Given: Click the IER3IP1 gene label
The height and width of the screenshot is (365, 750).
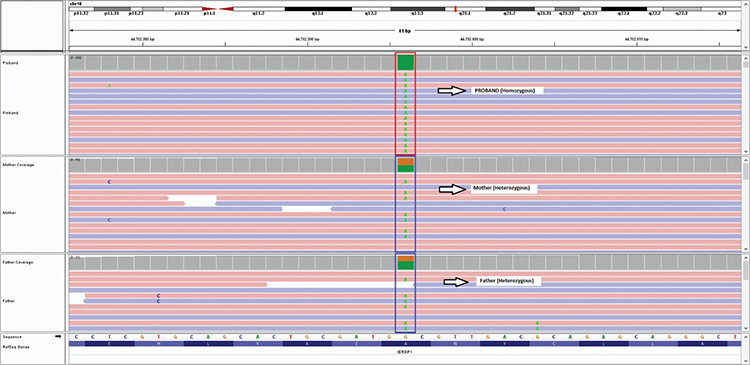Looking at the screenshot, I should pos(405,351).
